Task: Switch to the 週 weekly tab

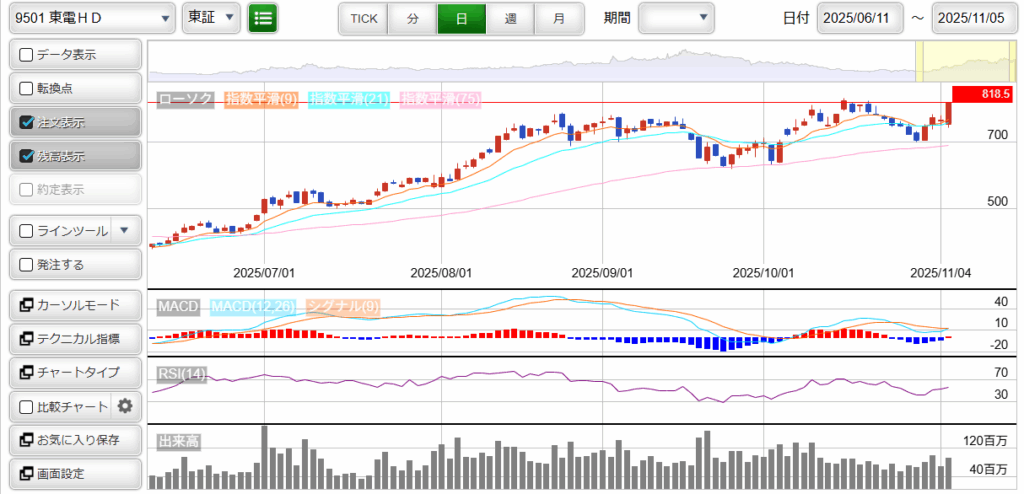Action: [510, 18]
